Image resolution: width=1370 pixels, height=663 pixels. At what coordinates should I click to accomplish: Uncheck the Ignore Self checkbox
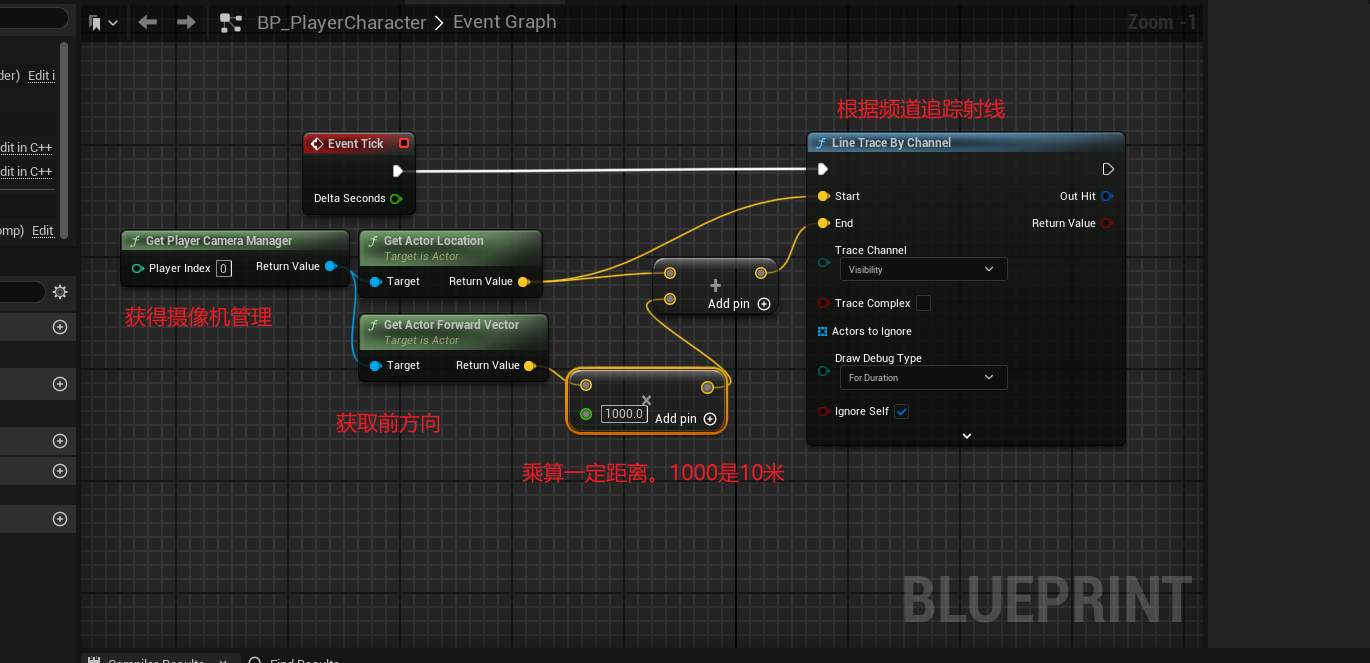coord(901,411)
